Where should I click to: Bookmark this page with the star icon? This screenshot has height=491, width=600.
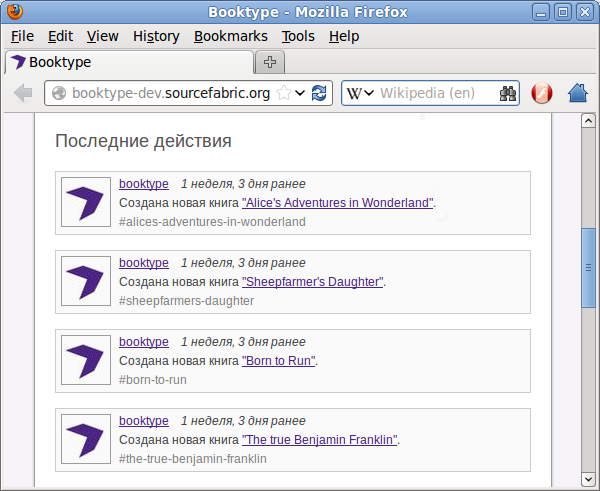284,93
